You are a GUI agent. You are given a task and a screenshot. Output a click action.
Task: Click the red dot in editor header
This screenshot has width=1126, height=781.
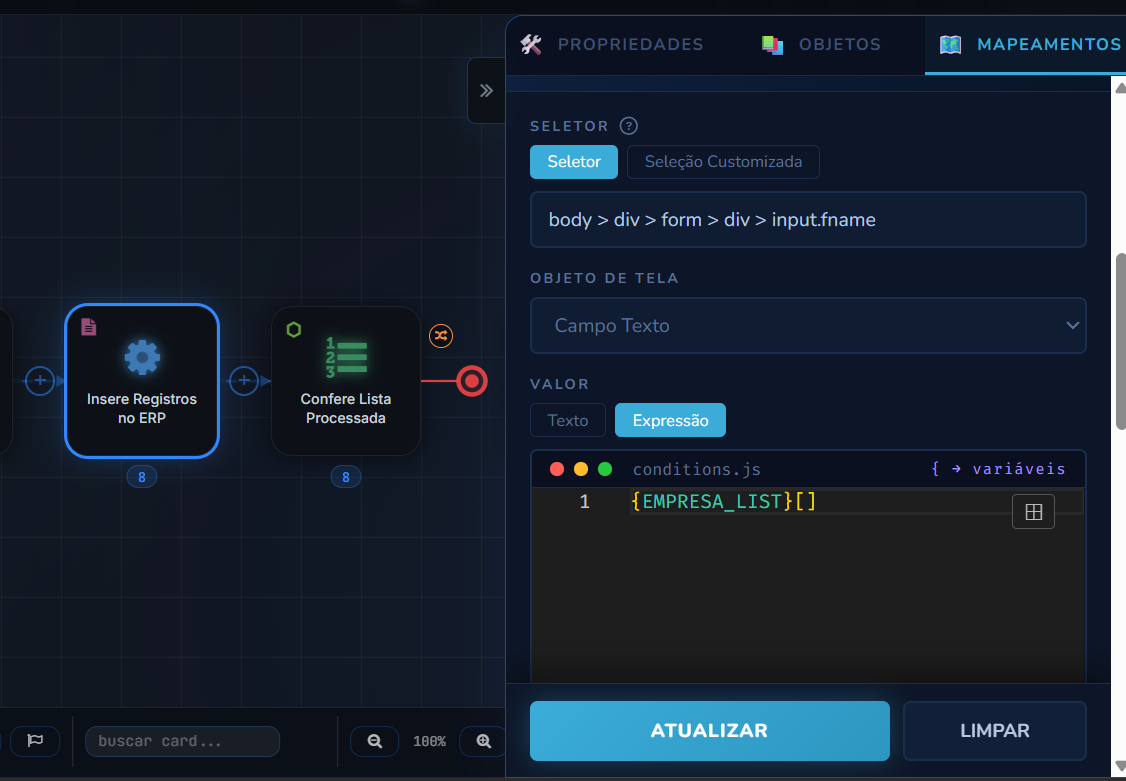click(557, 469)
